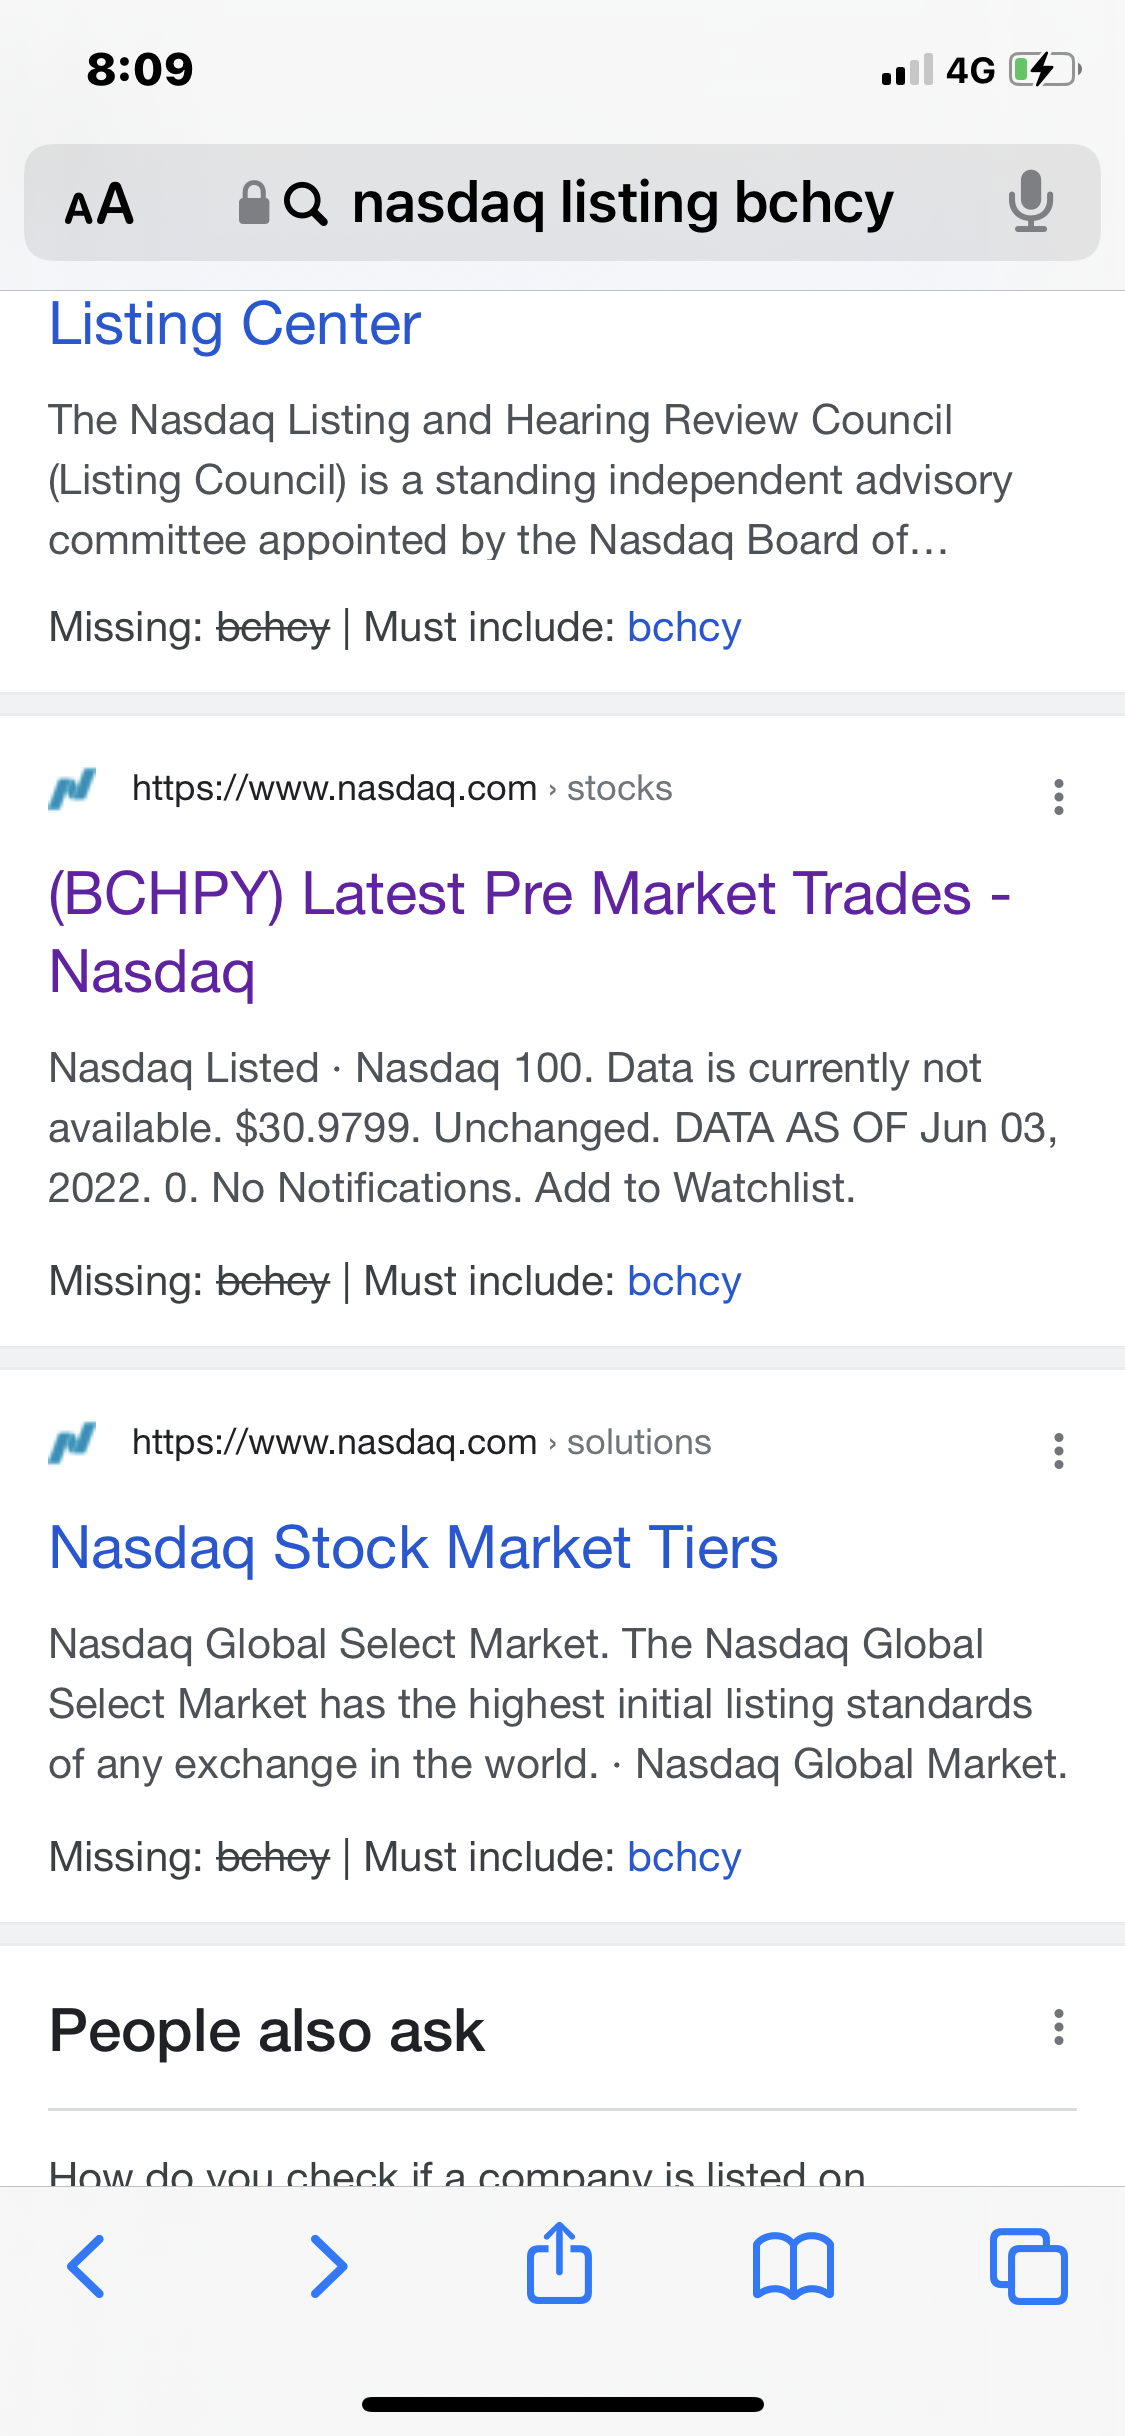This screenshot has height=2436, width=1125.
Task: Open three-dot menu beside People also ask
Action: [x=1059, y=2027]
